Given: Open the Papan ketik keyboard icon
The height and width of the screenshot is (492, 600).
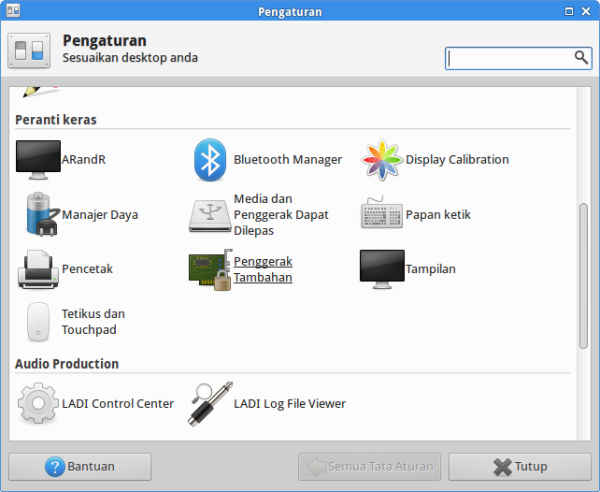Looking at the screenshot, I should [x=381, y=214].
